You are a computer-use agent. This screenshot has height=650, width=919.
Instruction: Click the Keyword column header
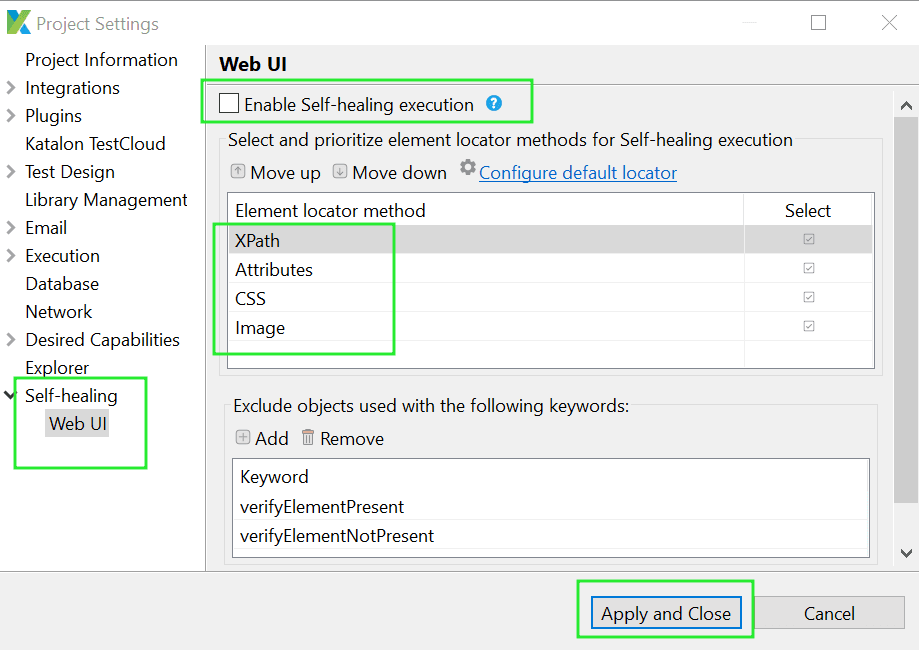pos(550,476)
